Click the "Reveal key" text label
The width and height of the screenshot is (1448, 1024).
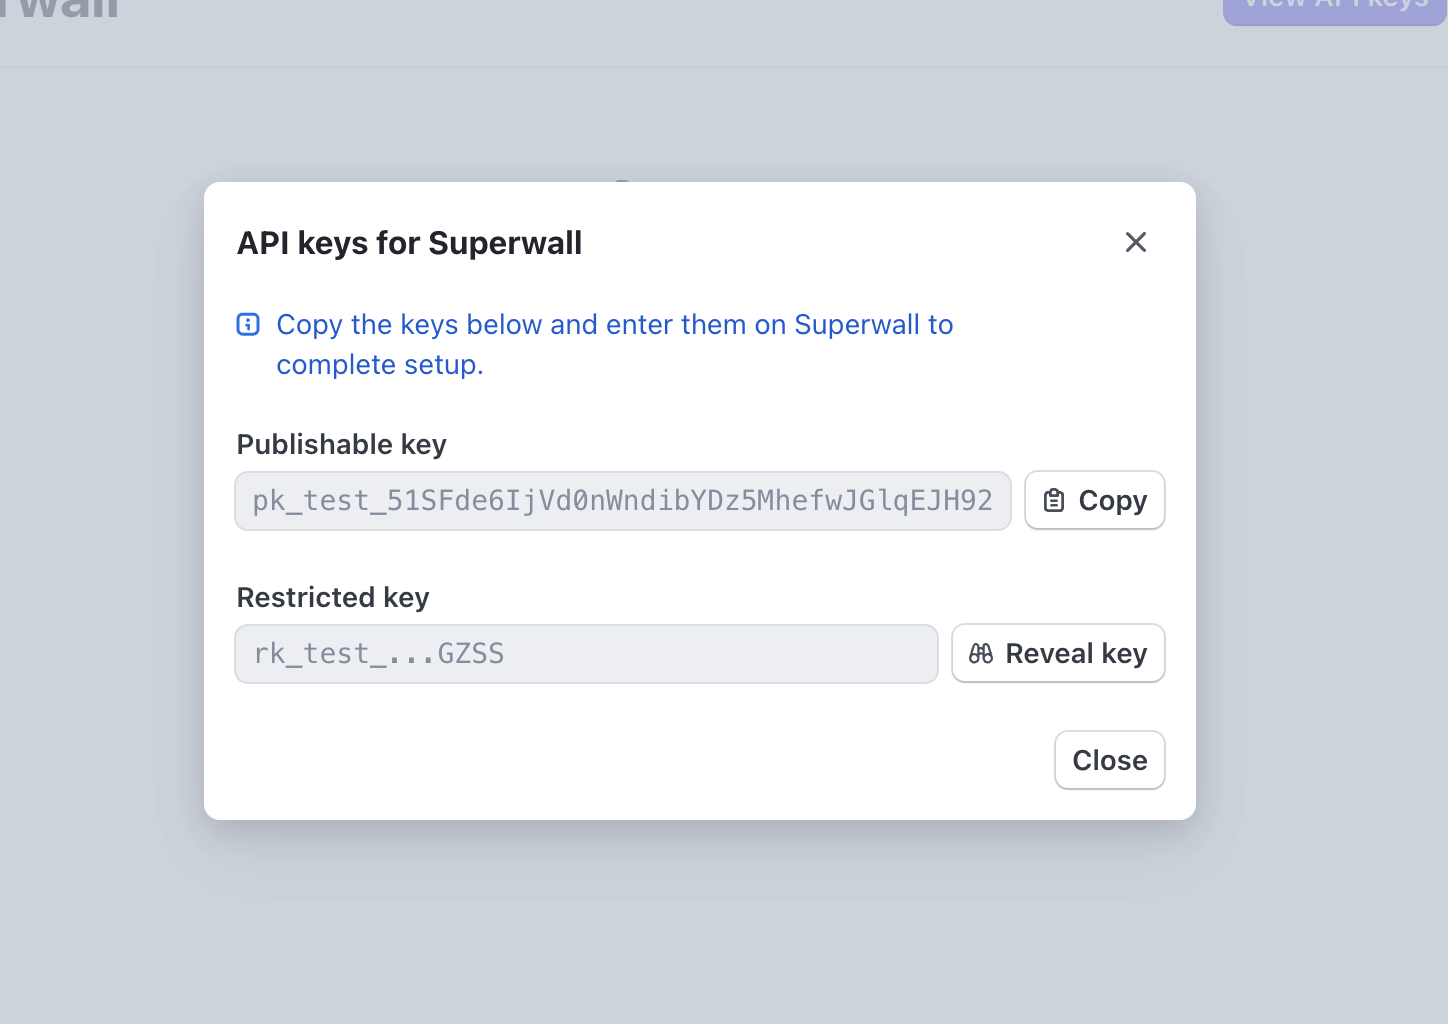pos(1076,653)
